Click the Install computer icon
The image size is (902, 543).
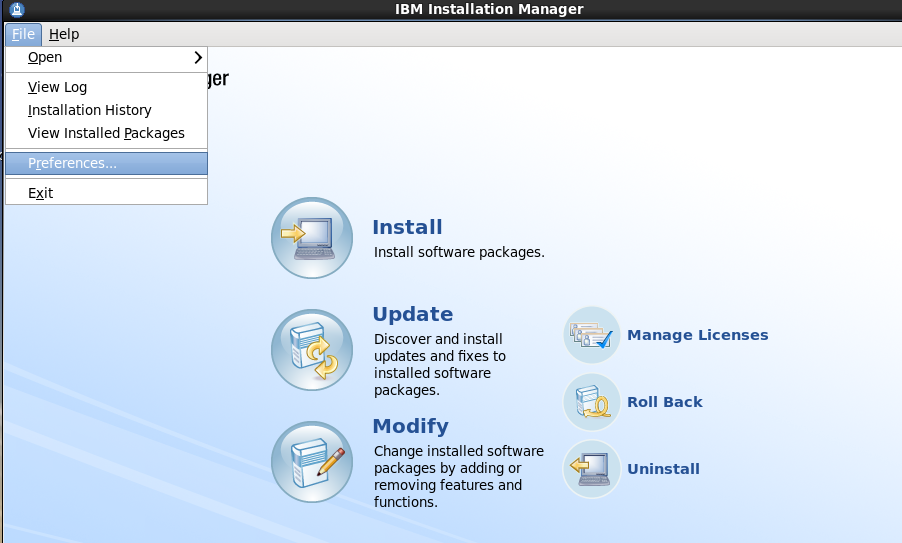pos(312,238)
